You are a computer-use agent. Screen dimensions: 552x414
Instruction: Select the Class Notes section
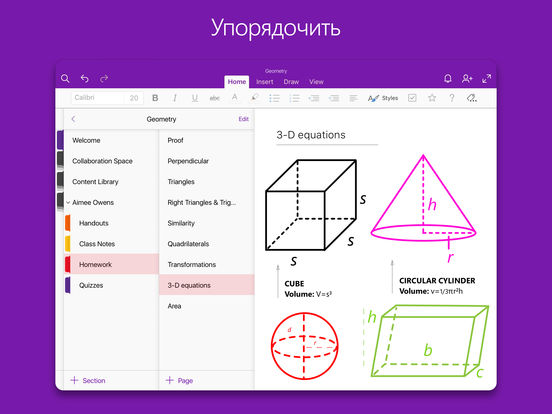tap(111, 244)
